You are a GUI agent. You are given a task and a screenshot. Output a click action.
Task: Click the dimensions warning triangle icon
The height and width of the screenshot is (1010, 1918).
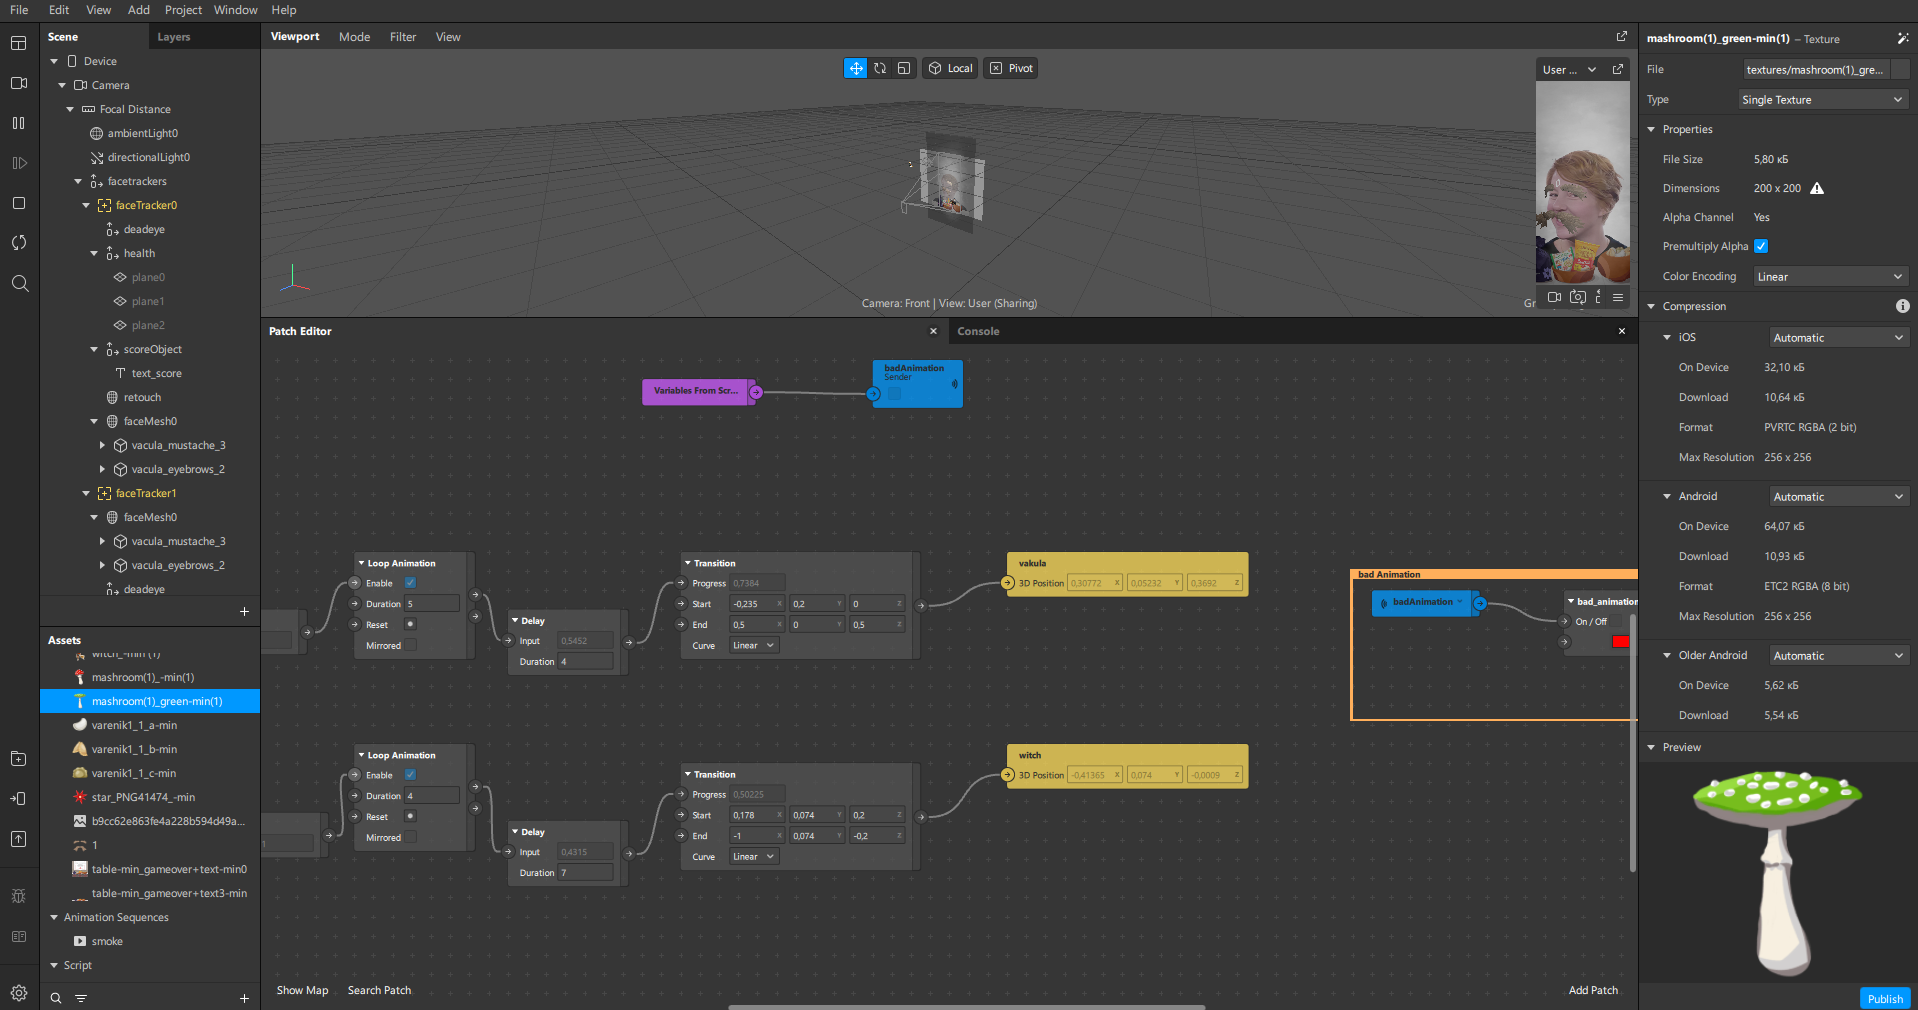pos(1817,188)
